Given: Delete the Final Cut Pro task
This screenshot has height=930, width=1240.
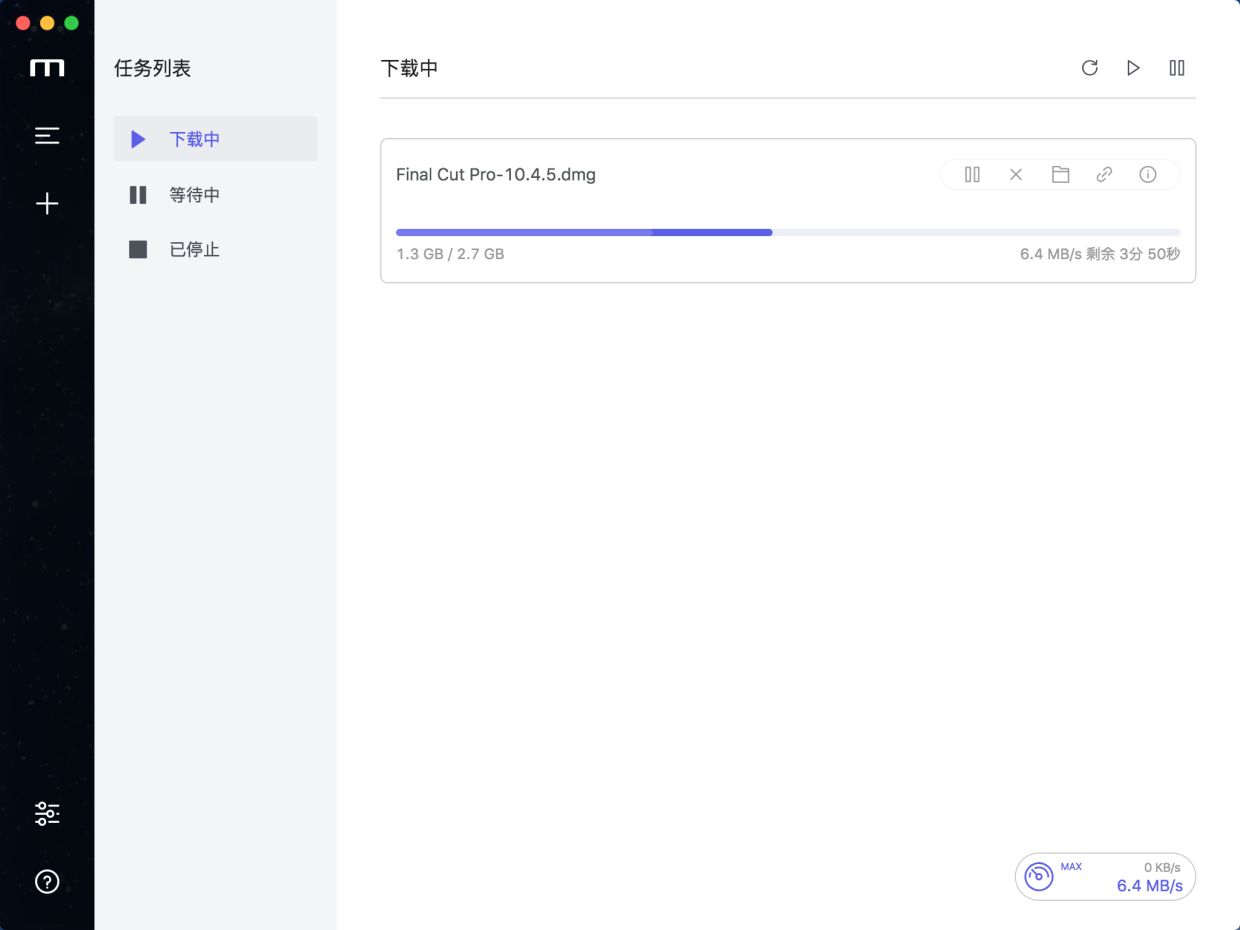Looking at the screenshot, I should pyautogui.click(x=1016, y=174).
